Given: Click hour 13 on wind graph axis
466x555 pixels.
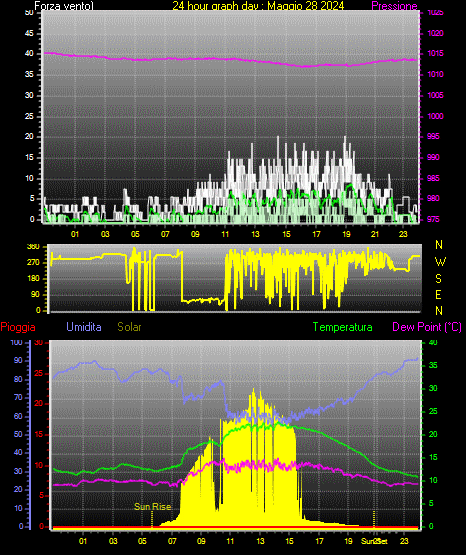Looking at the screenshot, I should 255,234.
